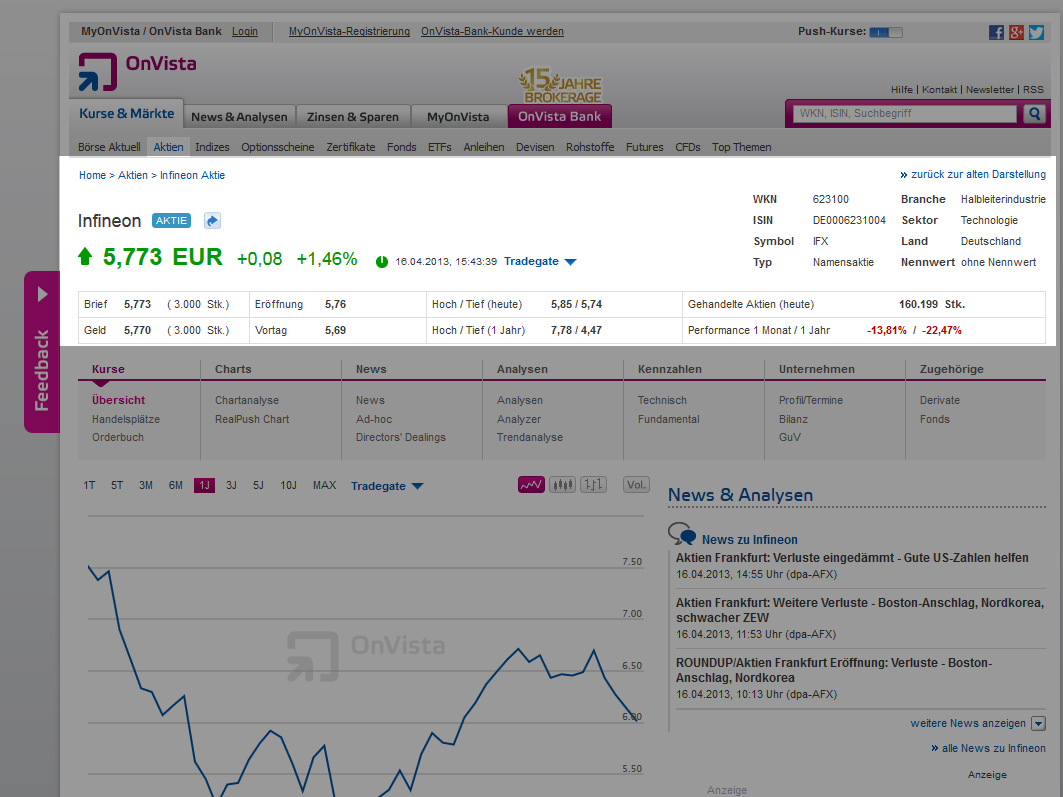Select Aktien in the submenu
The width and height of the screenshot is (1063, 797).
168,147
